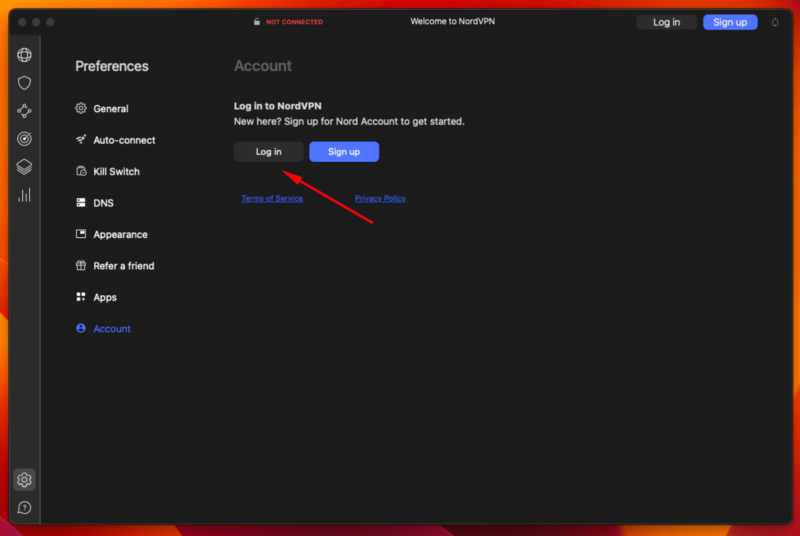The width and height of the screenshot is (800, 536).
Task: Click blue Sign up button under Account
Action: pyautogui.click(x=344, y=151)
